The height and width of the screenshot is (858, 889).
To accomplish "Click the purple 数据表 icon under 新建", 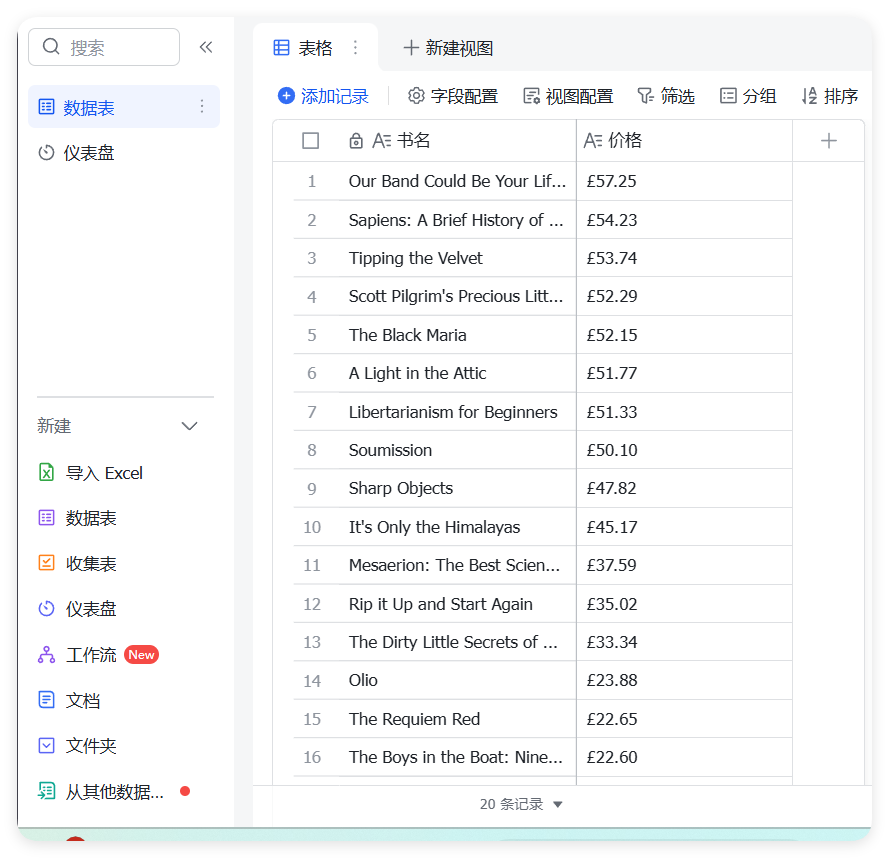I will (46, 518).
